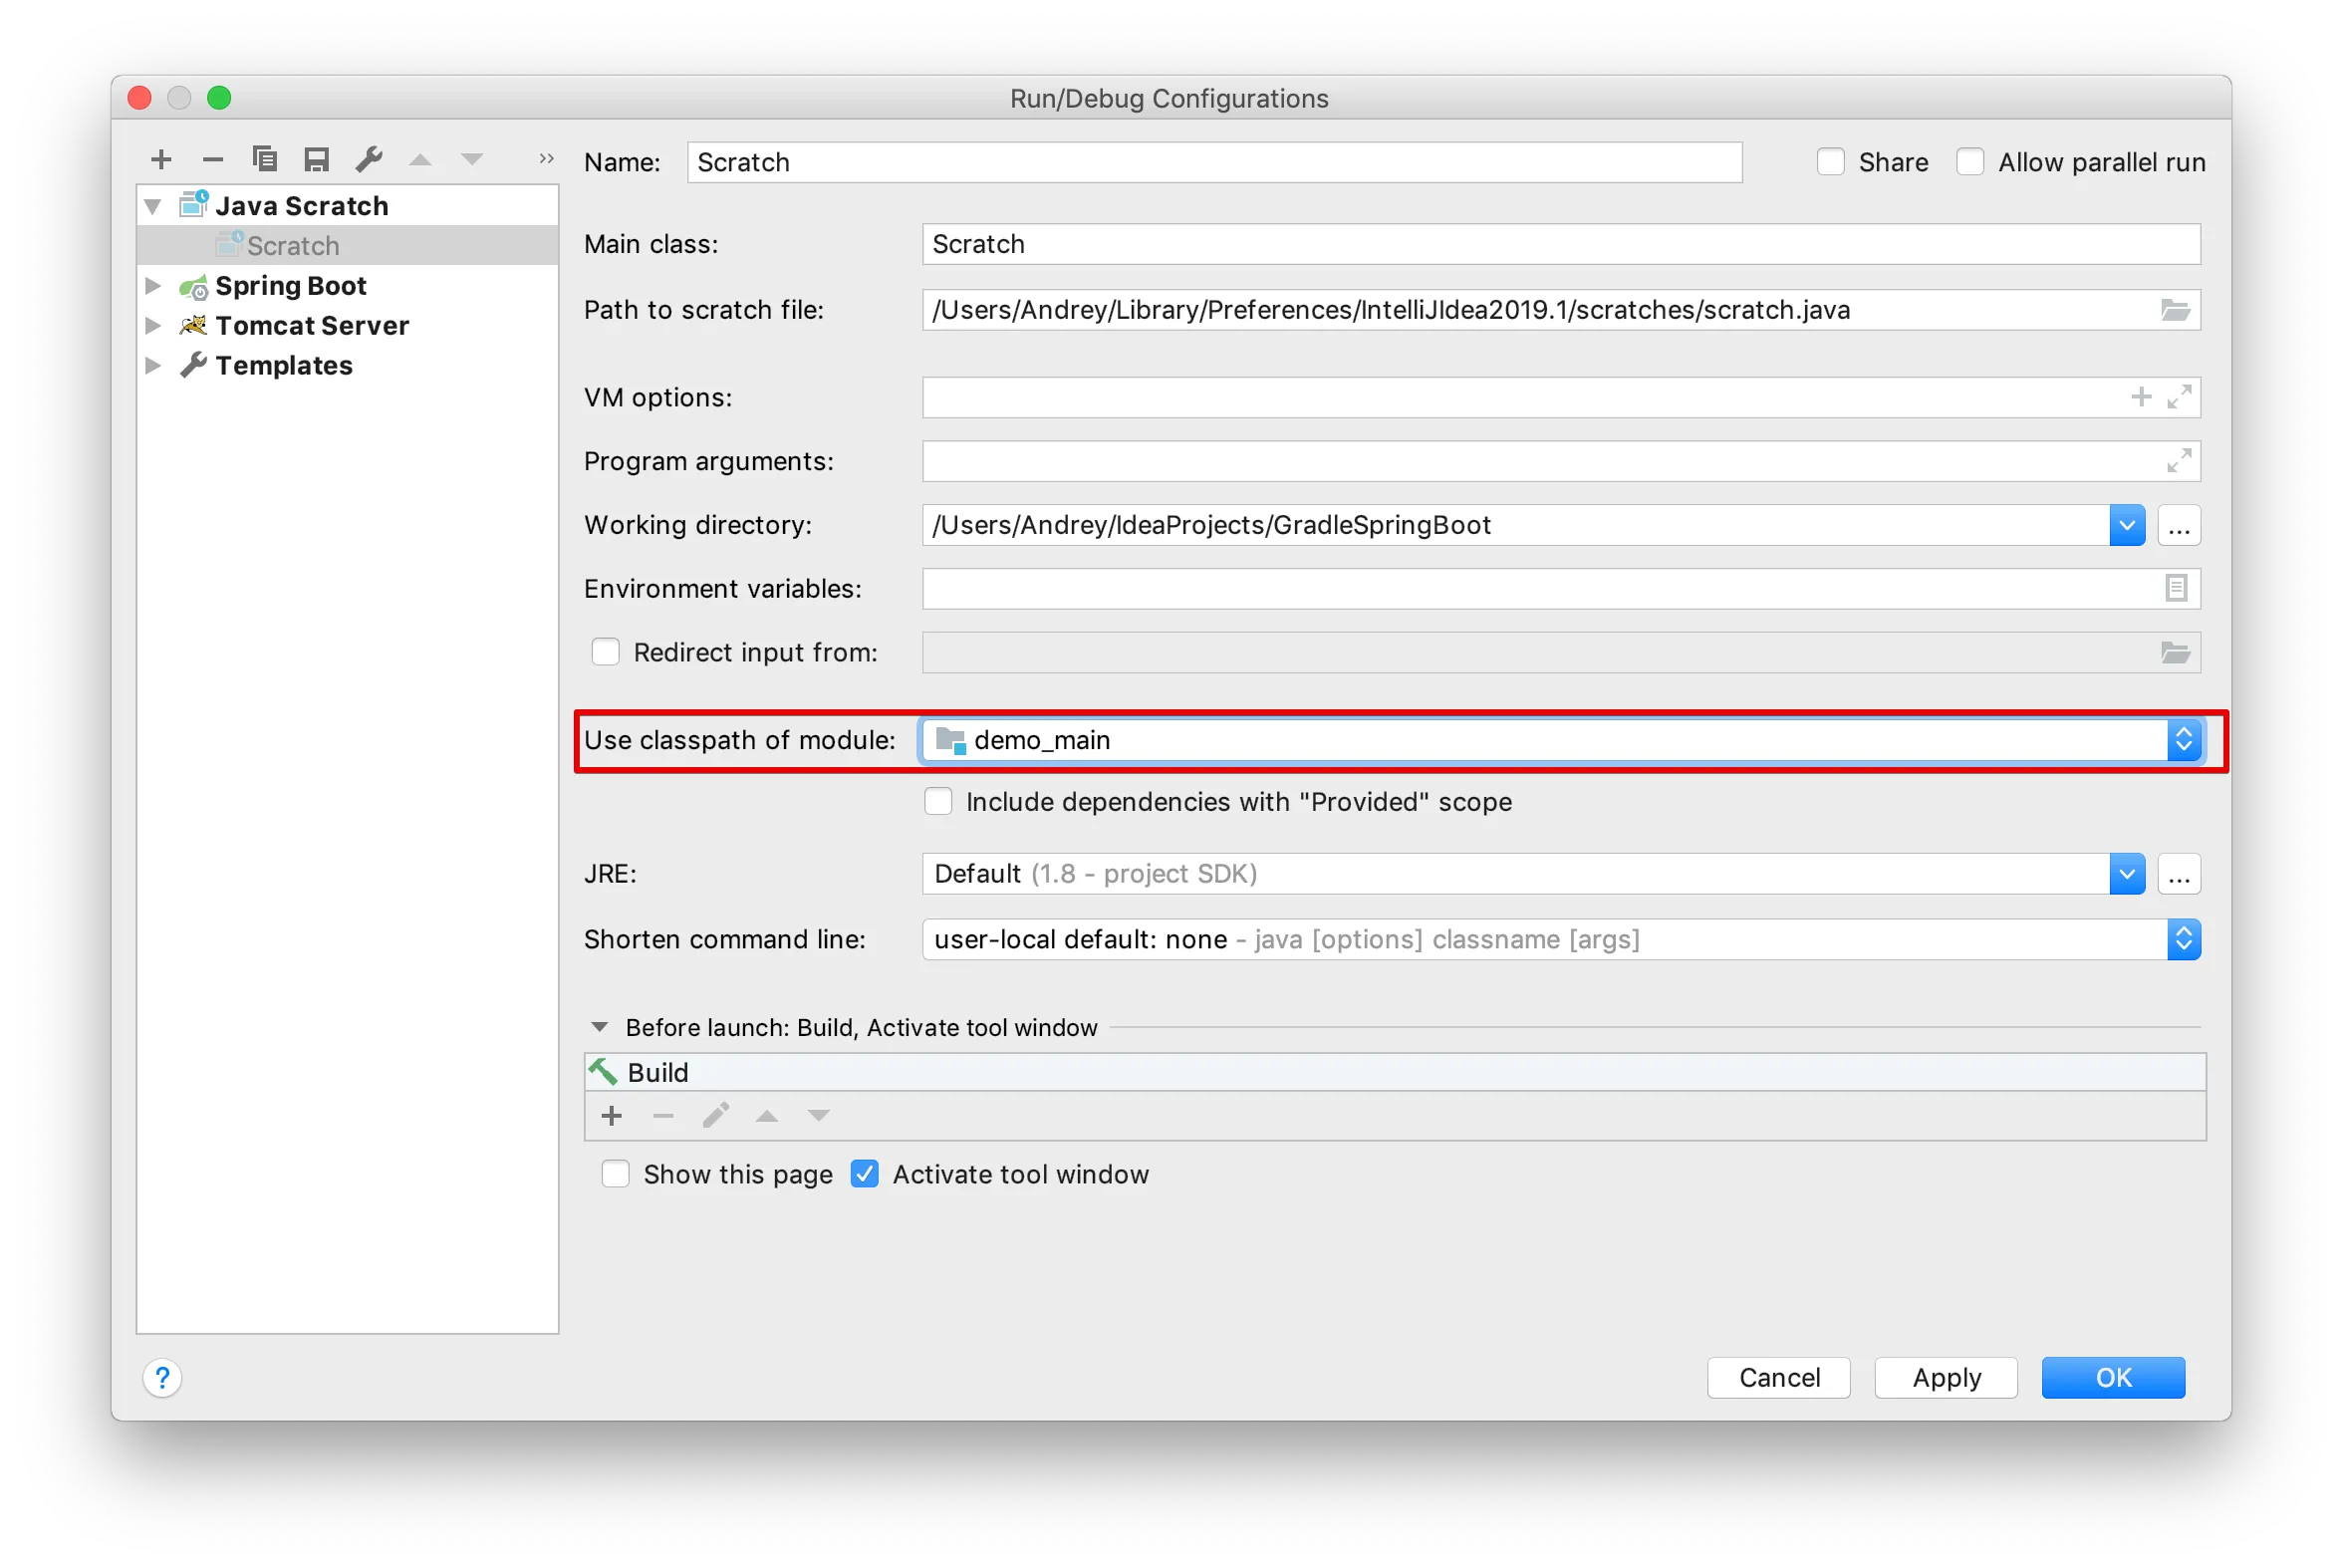Viewport: 2343px width, 1568px height.
Task: Select the Tomcat Server tree item
Action: pyautogui.click(x=312, y=326)
